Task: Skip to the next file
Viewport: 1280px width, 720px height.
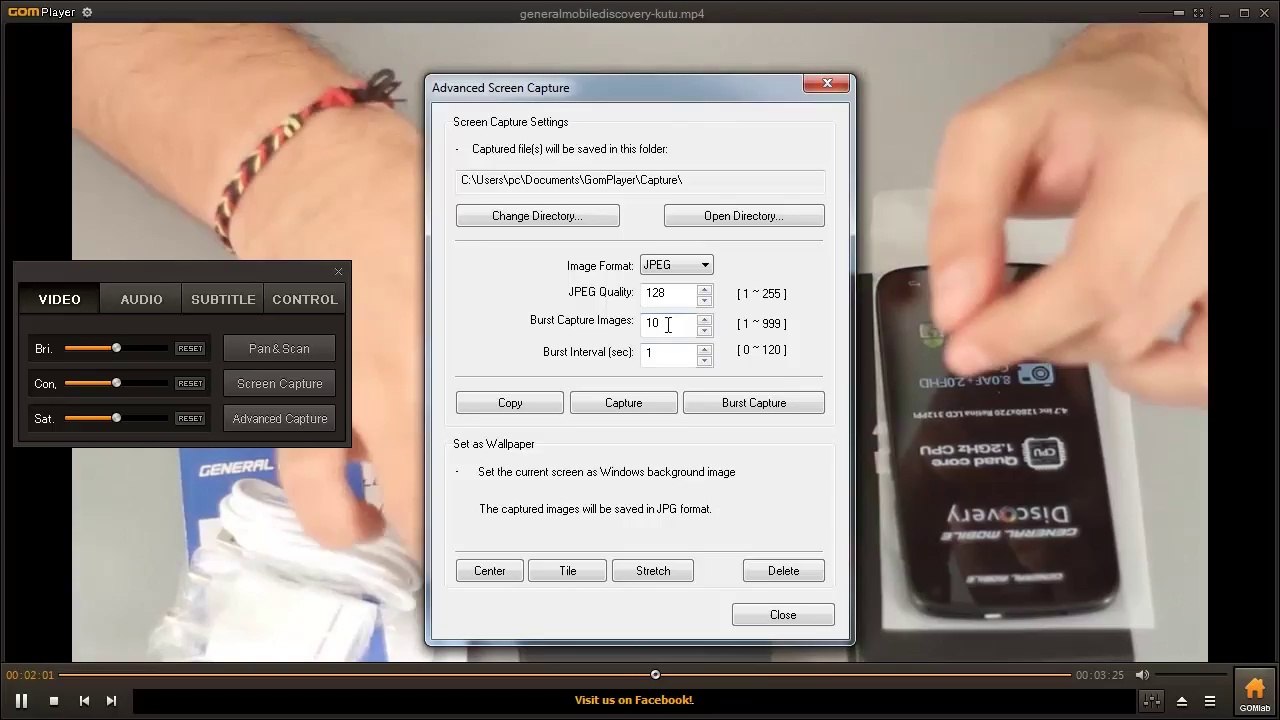Action: [x=111, y=701]
